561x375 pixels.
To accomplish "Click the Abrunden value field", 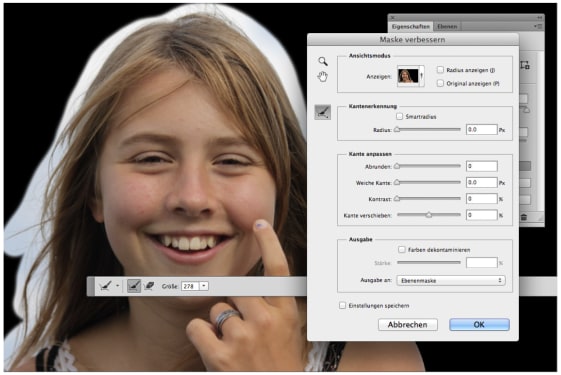I will point(482,166).
